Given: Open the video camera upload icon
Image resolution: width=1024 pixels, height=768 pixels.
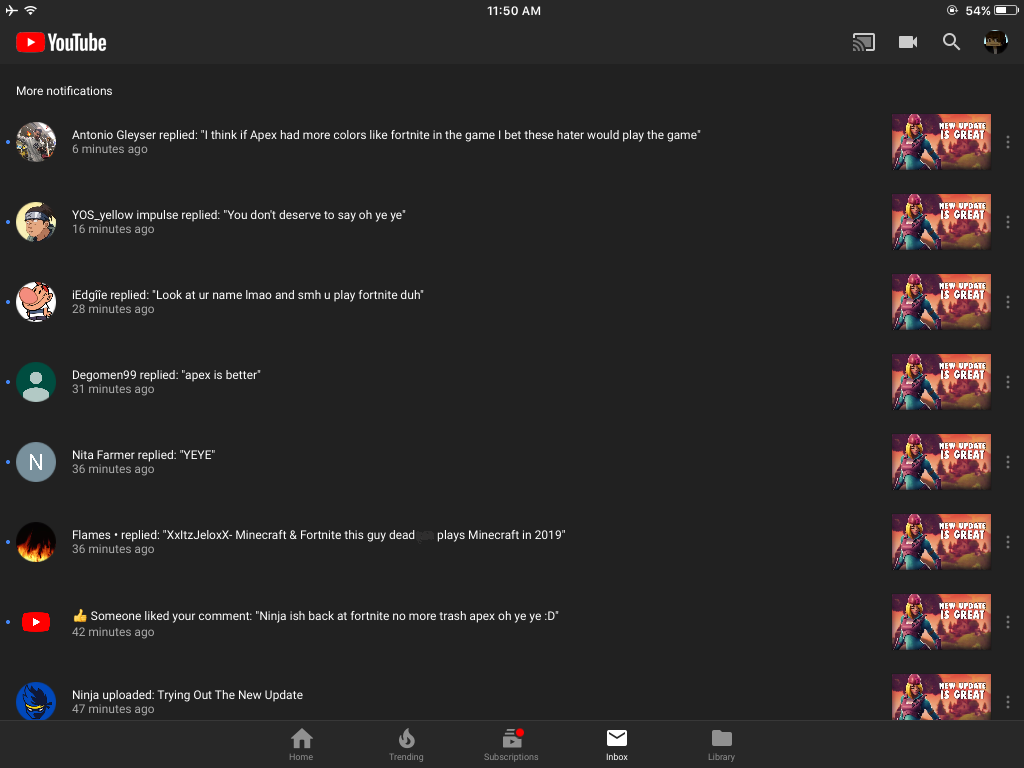Looking at the screenshot, I should click(x=908, y=42).
